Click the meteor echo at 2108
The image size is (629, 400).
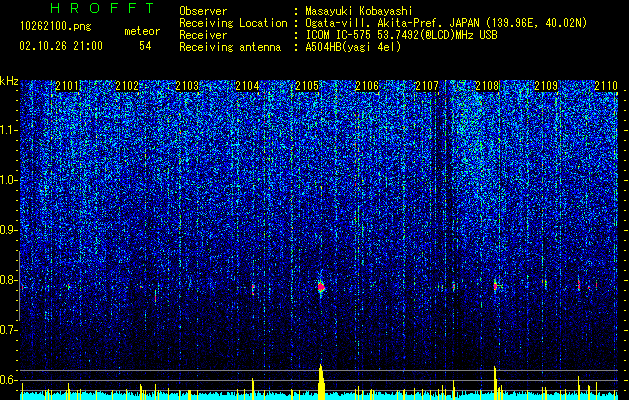click(495, 286)
